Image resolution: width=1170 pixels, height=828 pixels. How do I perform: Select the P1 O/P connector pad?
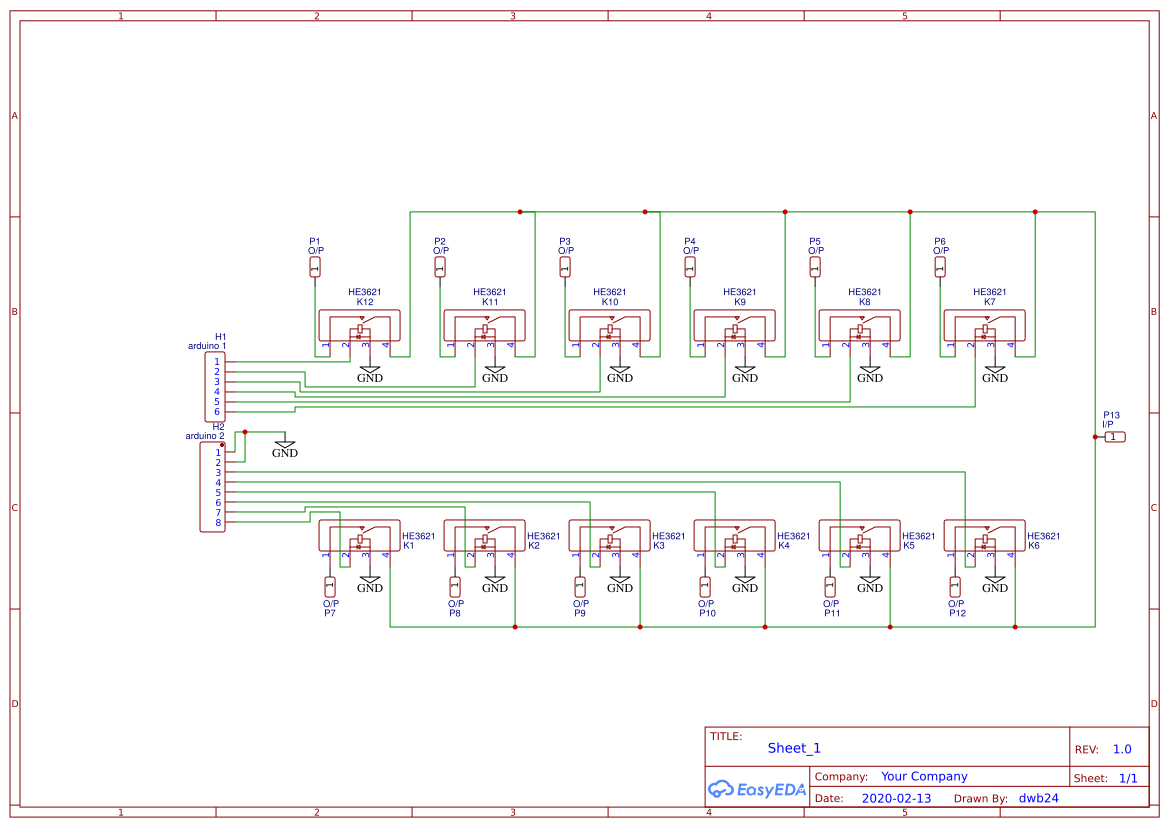pyautogui.click(x=315, y=267)
